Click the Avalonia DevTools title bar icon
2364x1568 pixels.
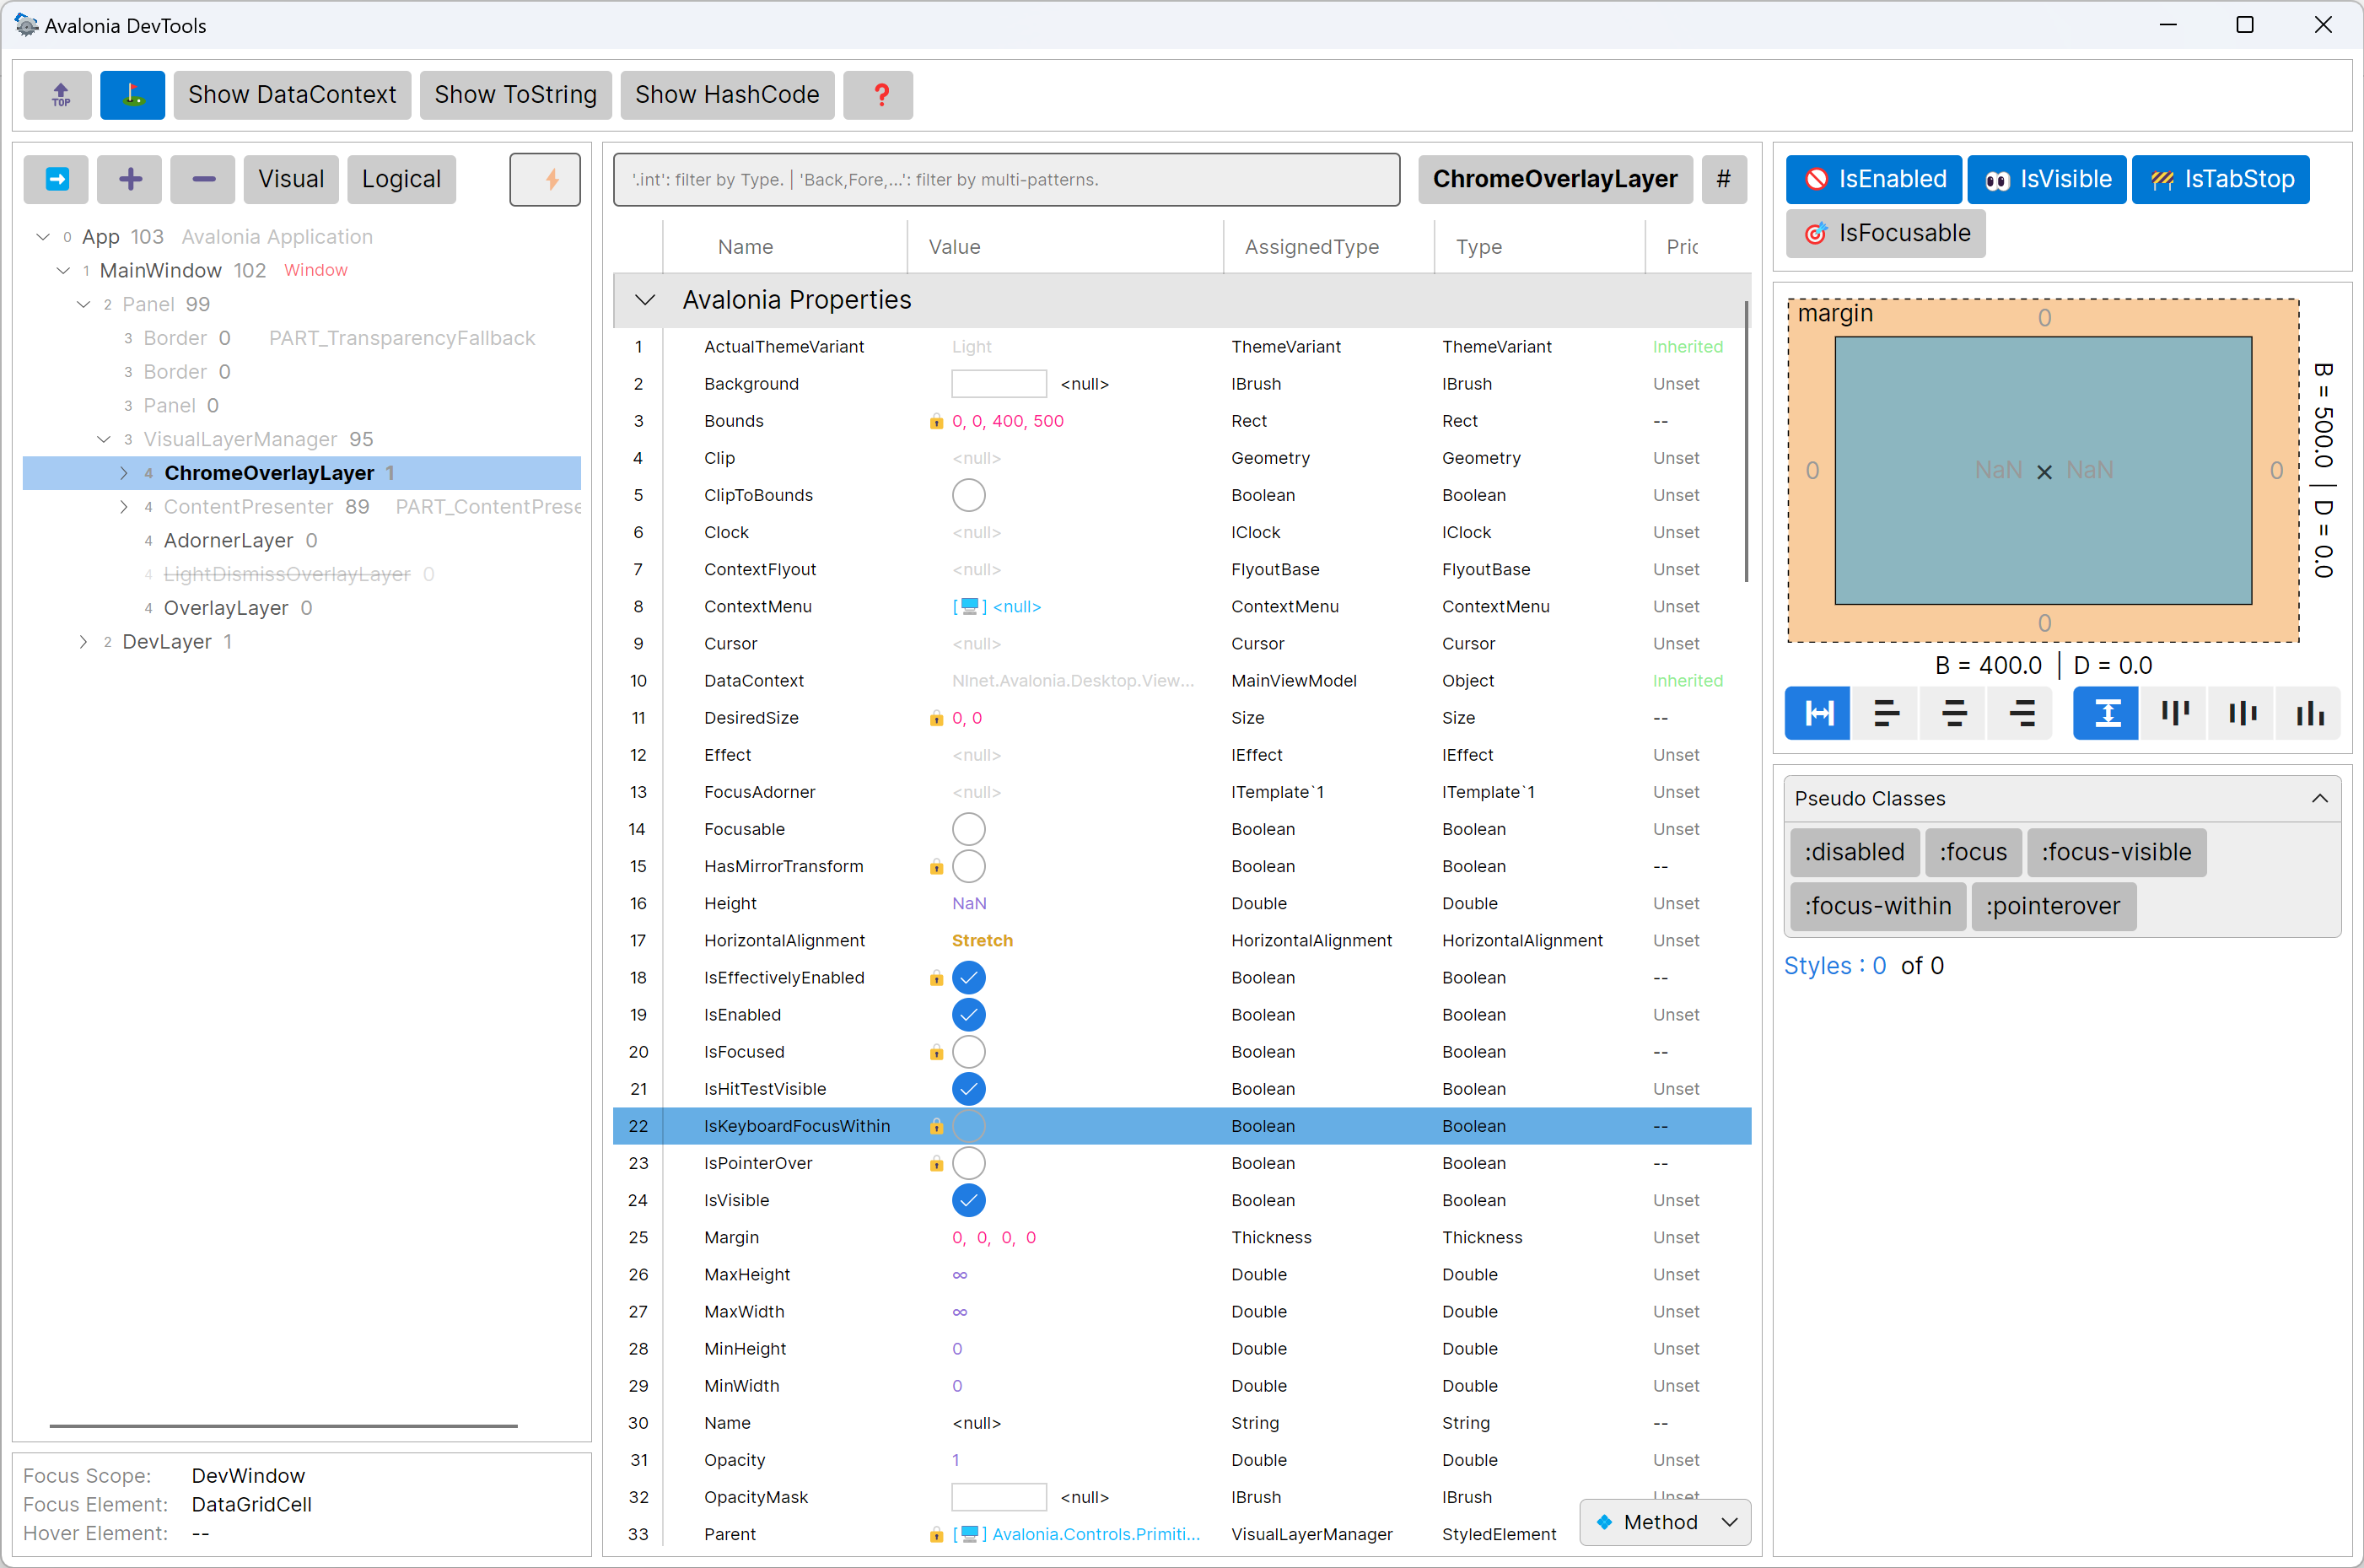[x=26, y=25]
